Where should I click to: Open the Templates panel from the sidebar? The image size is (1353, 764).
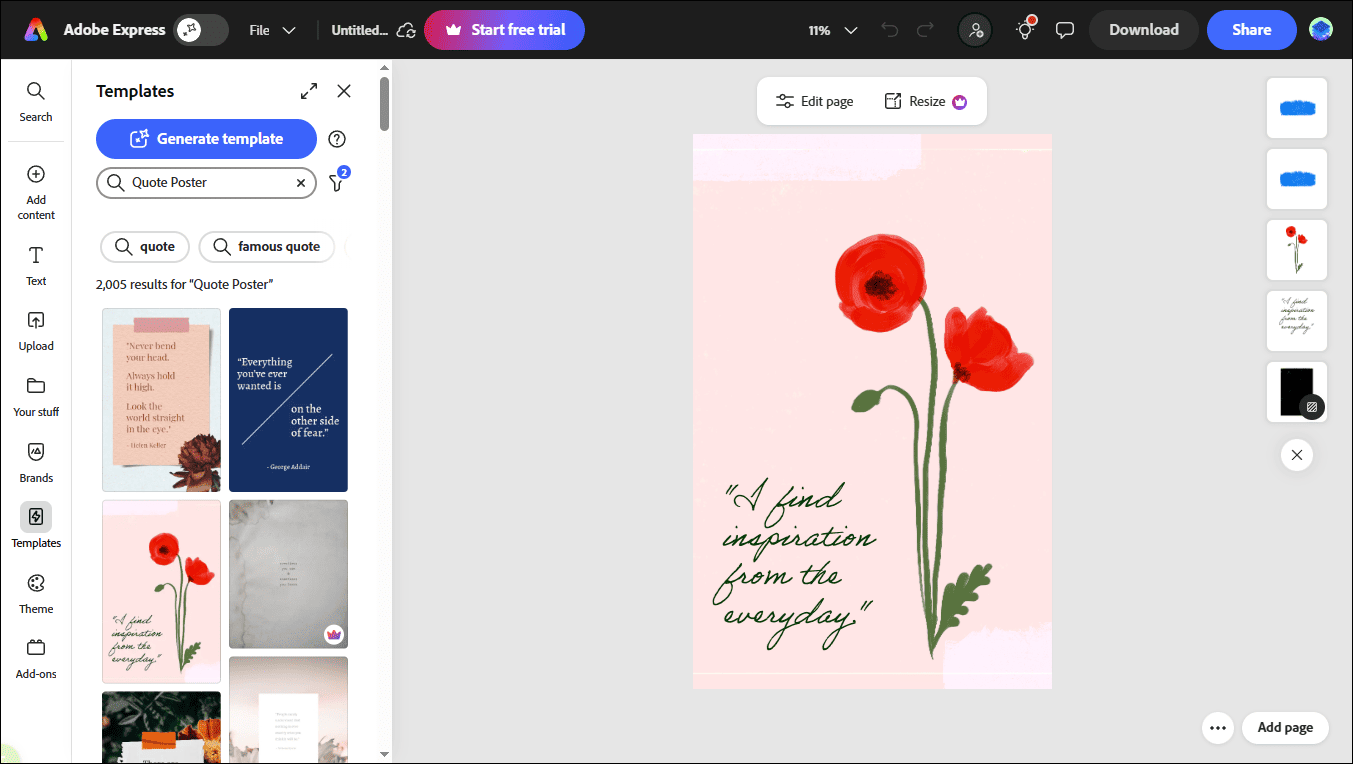(x=36, y=528)
